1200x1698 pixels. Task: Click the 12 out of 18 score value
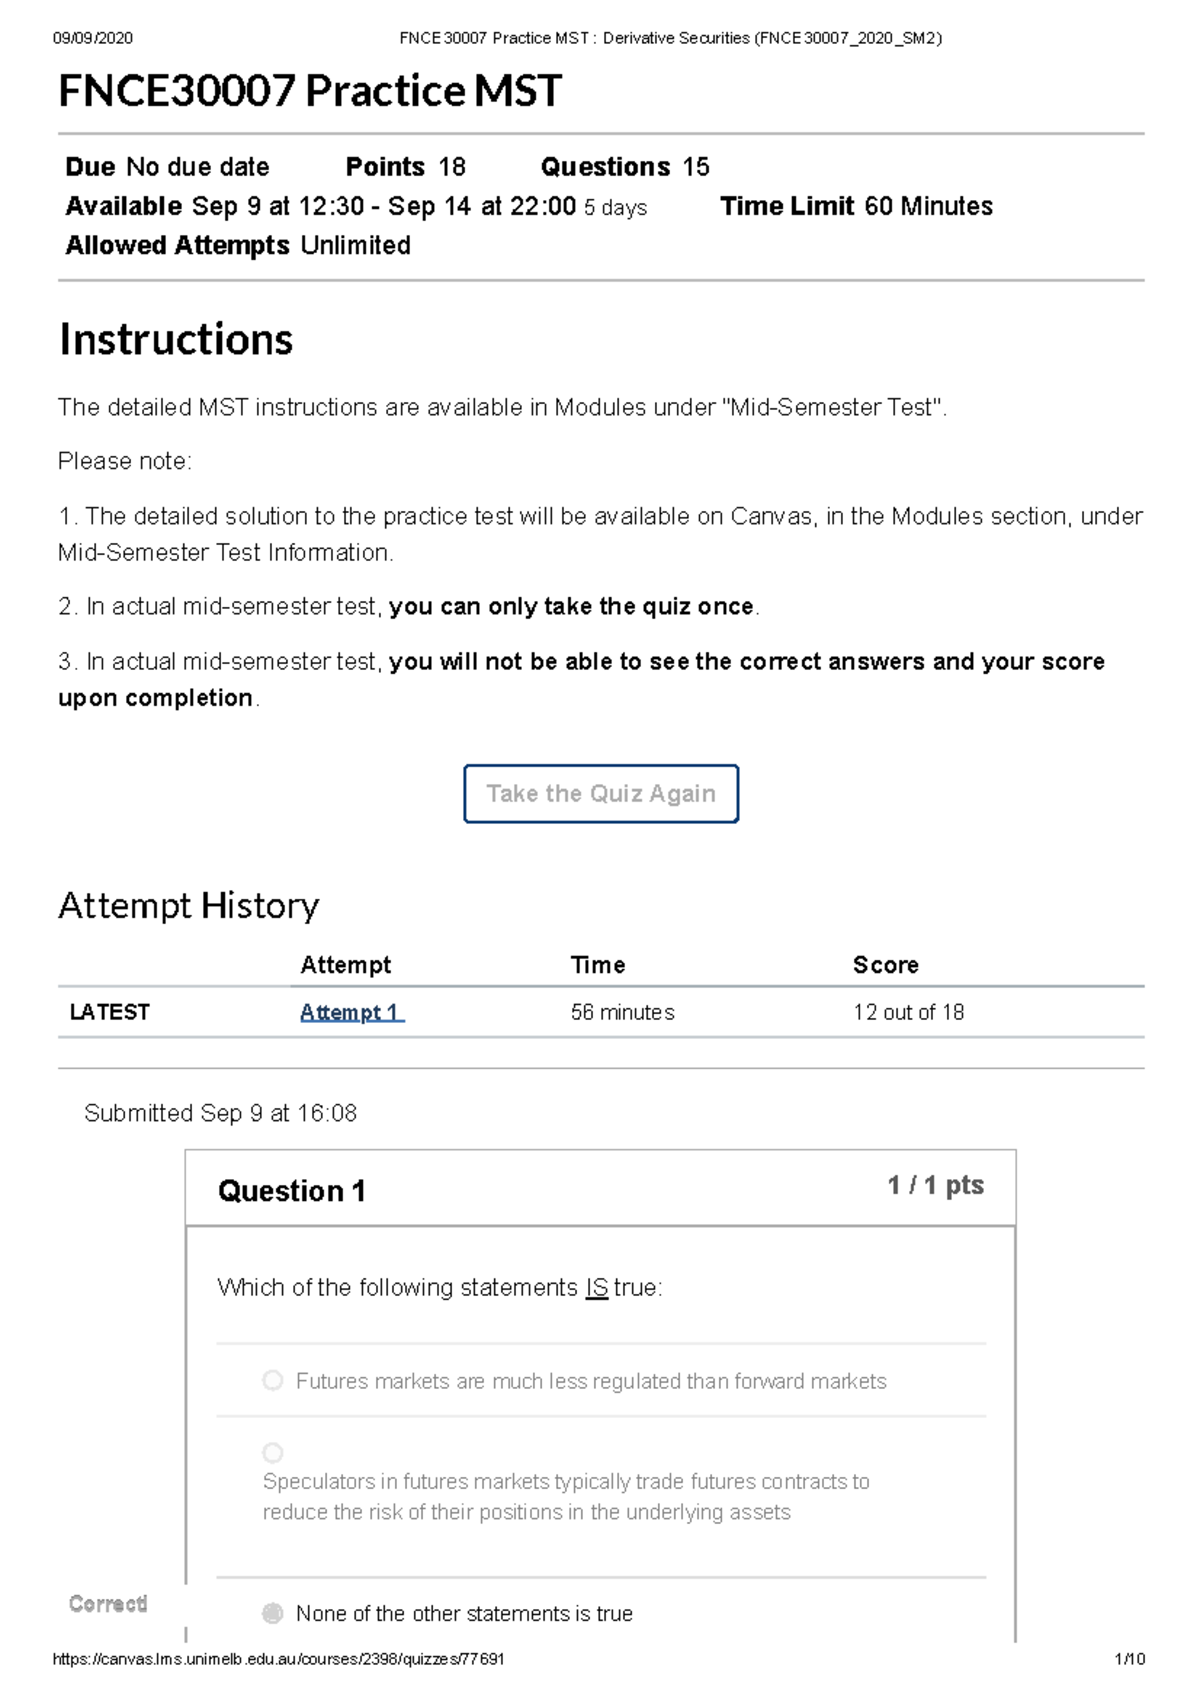tap(906, 1012)
